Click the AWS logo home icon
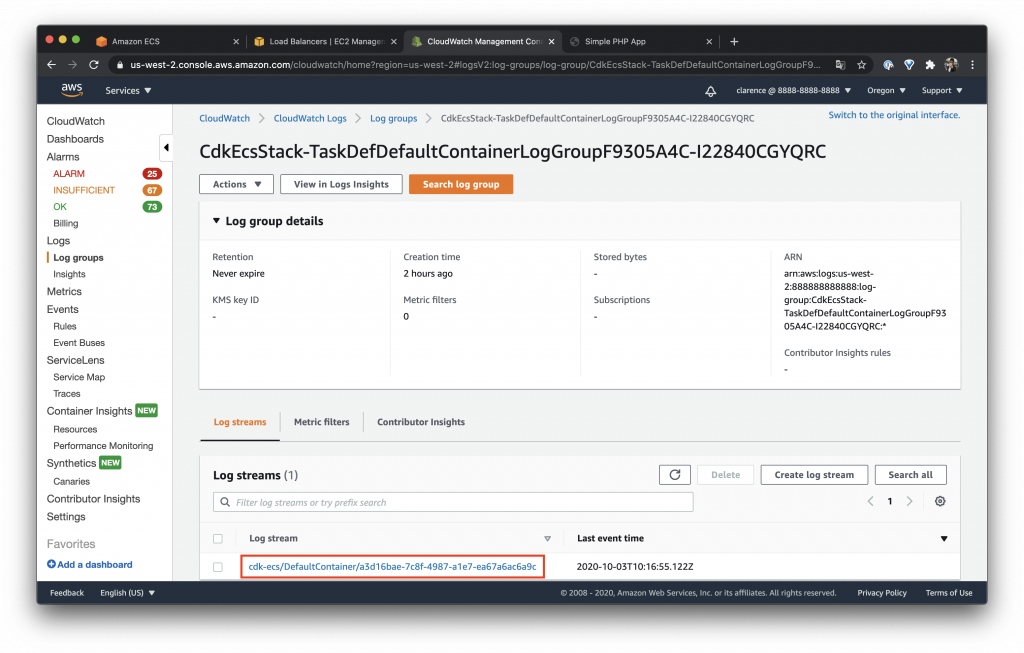This screenshot has width=1024, height=653. tap(72, 89)
